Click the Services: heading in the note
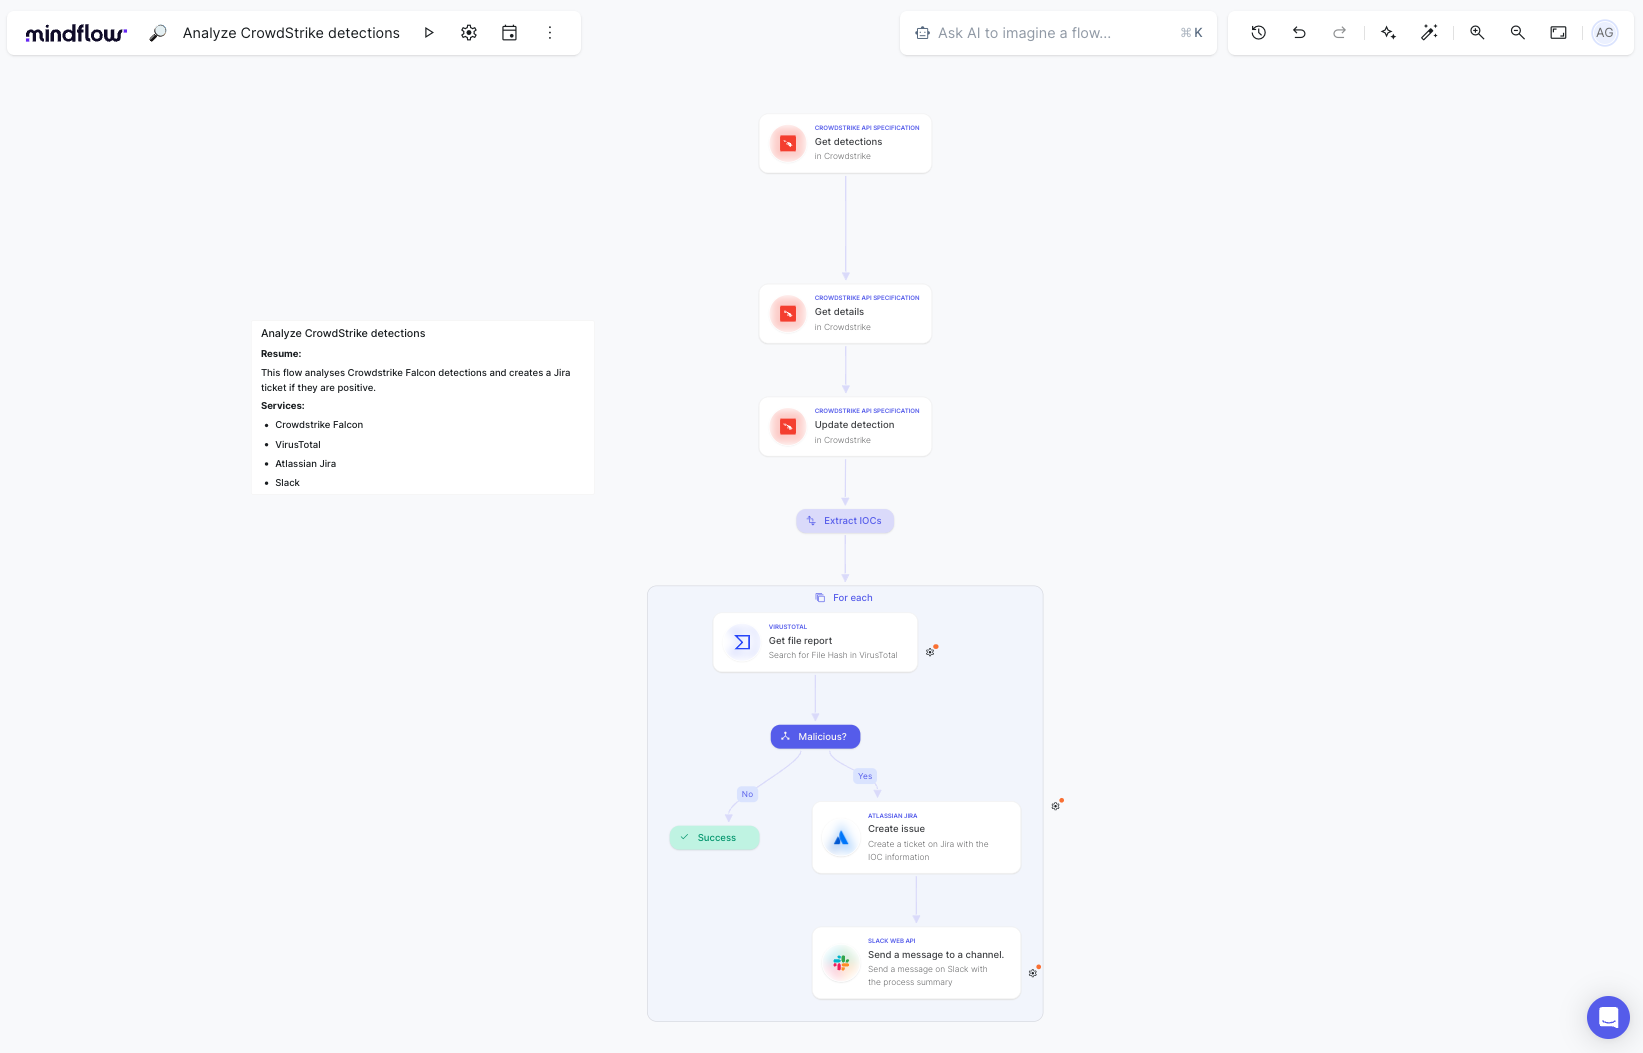The width and height of the screenshot is (1643, 1053). [x=283, y=406]
